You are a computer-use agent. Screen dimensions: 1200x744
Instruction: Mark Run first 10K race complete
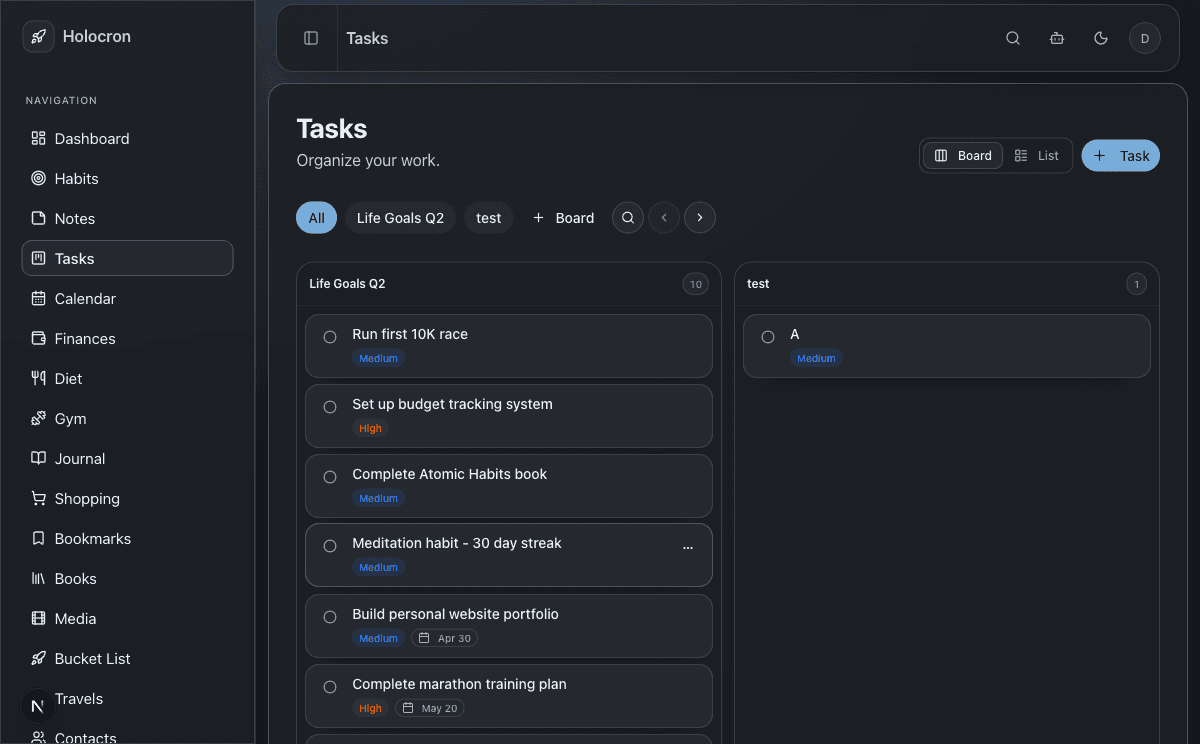(330, 337)
